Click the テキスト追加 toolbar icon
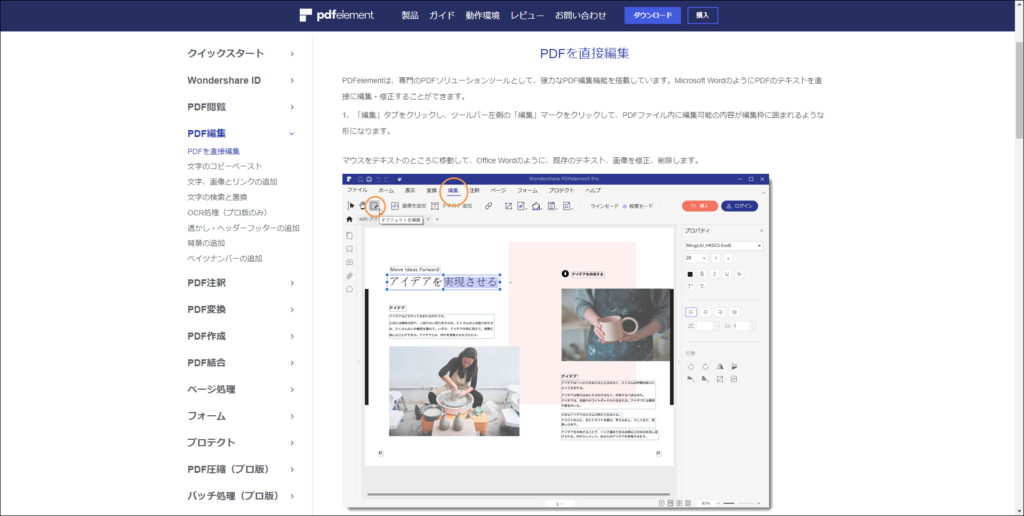This screenshot has width=1024, height=516. coord(435,206)
